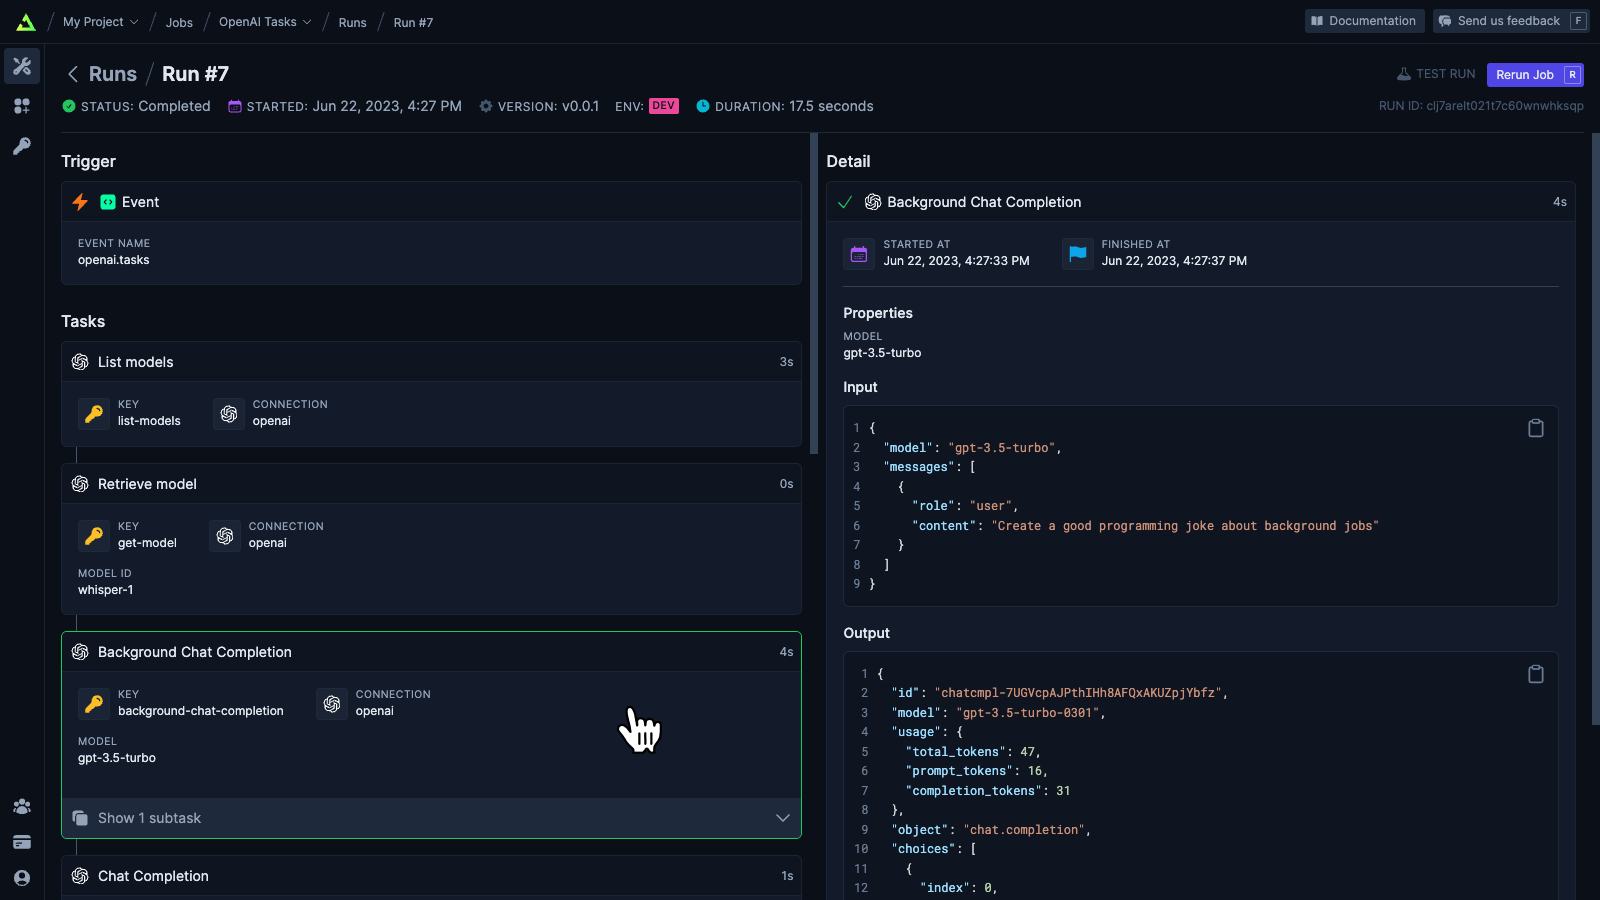The image size is (1600, 900).
Task: Expand Show 1 subtask
Action: pos(431,818)
